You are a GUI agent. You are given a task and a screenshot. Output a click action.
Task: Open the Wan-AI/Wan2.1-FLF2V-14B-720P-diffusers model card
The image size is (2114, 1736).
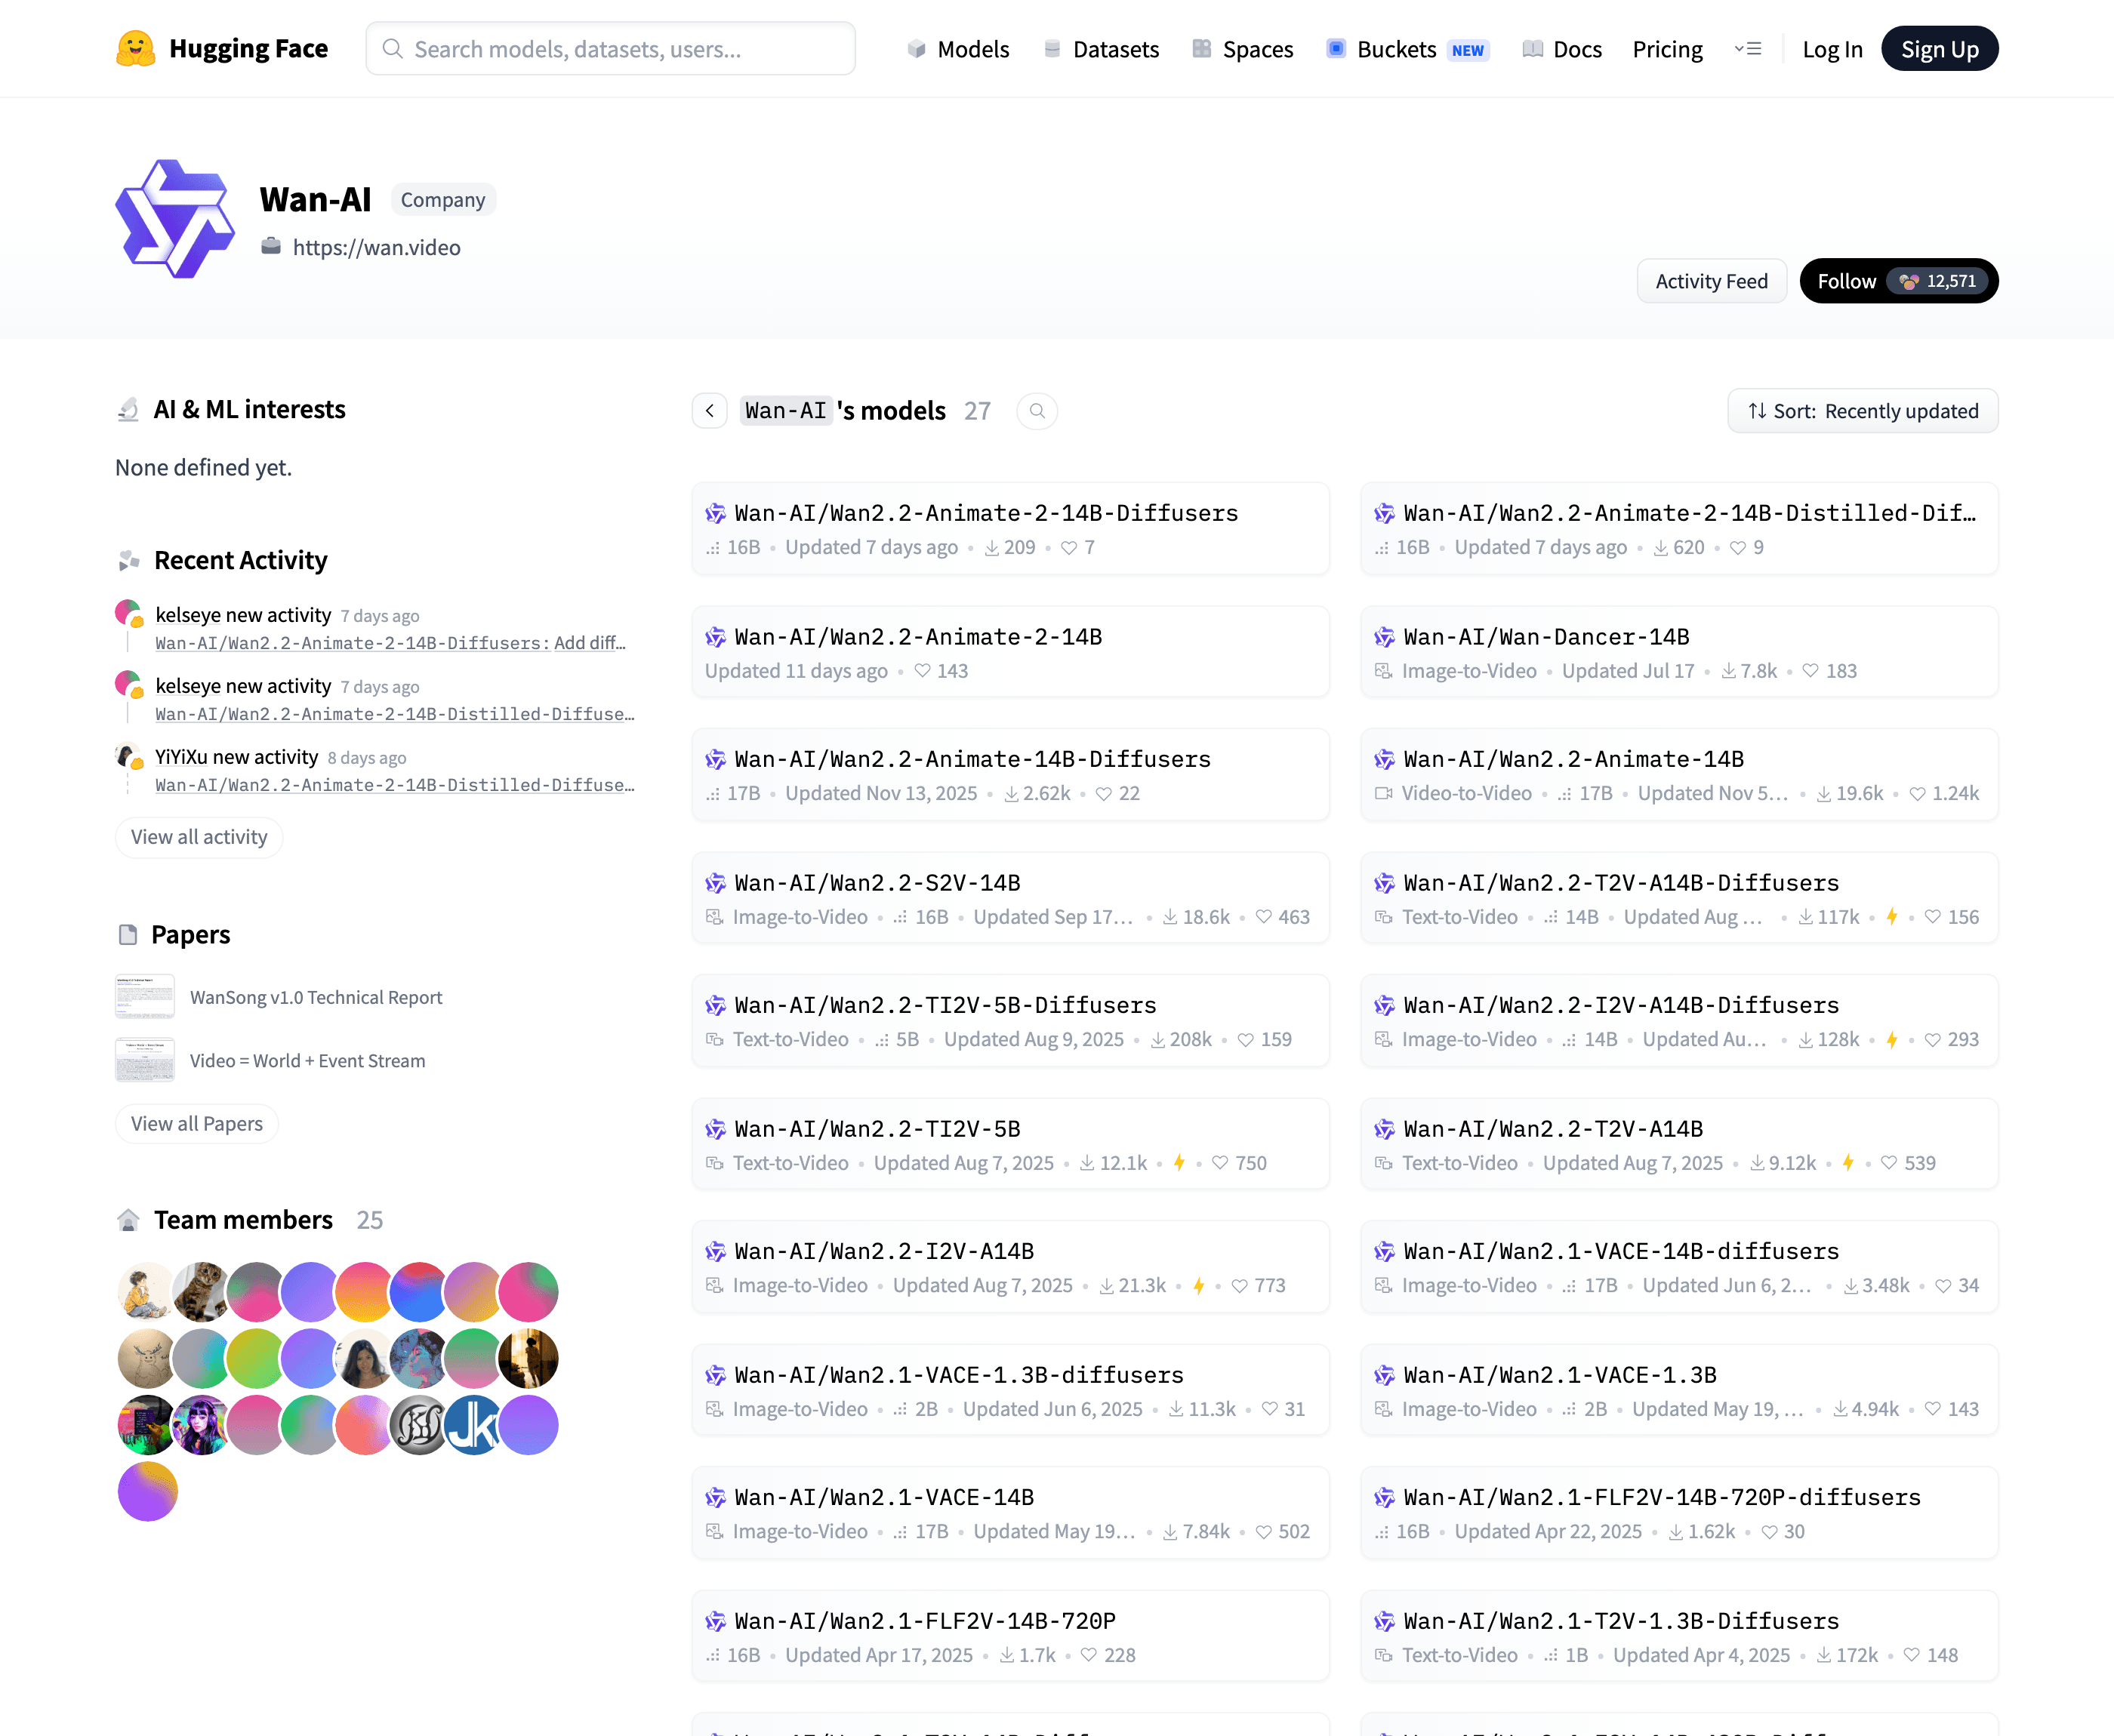pyautogui.click(x=1679, y=1513)
